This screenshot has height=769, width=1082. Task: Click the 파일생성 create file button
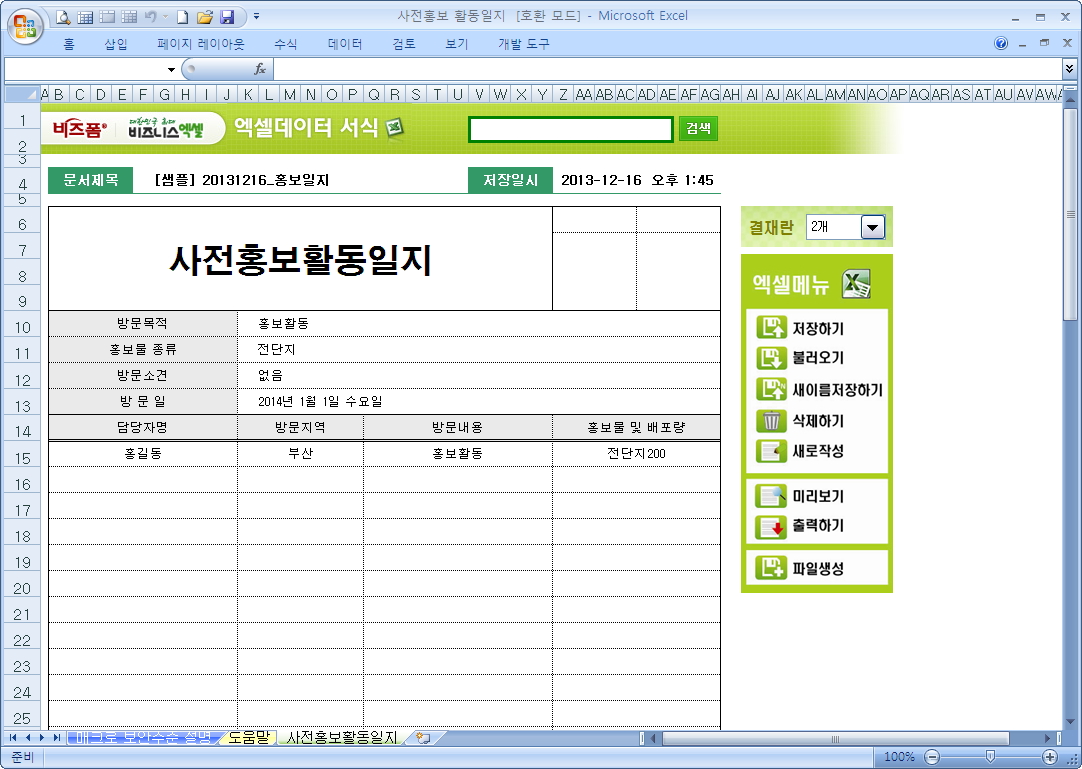click(x=800, y=568)
